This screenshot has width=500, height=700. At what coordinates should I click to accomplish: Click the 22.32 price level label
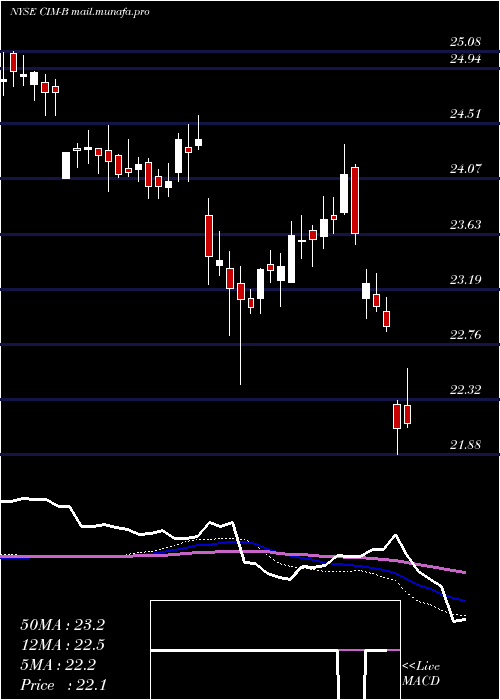click(465, 390)
